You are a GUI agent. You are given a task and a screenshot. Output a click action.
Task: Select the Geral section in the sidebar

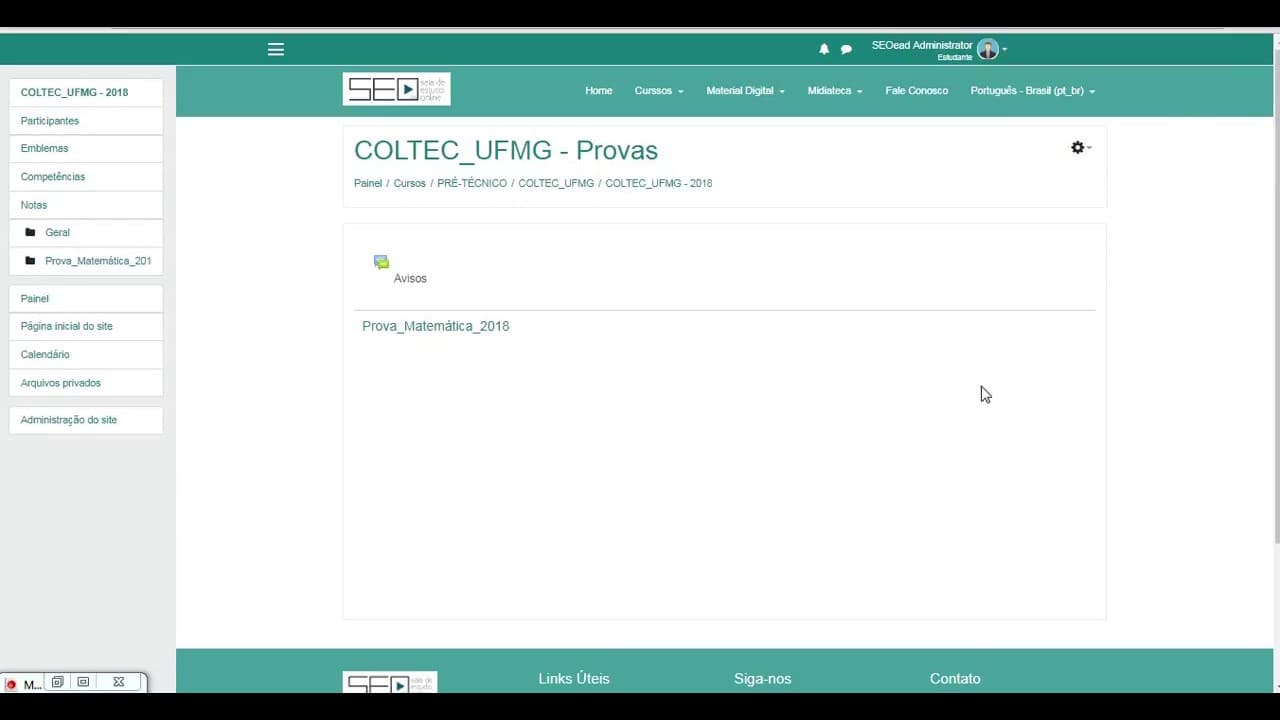(86, 232)
